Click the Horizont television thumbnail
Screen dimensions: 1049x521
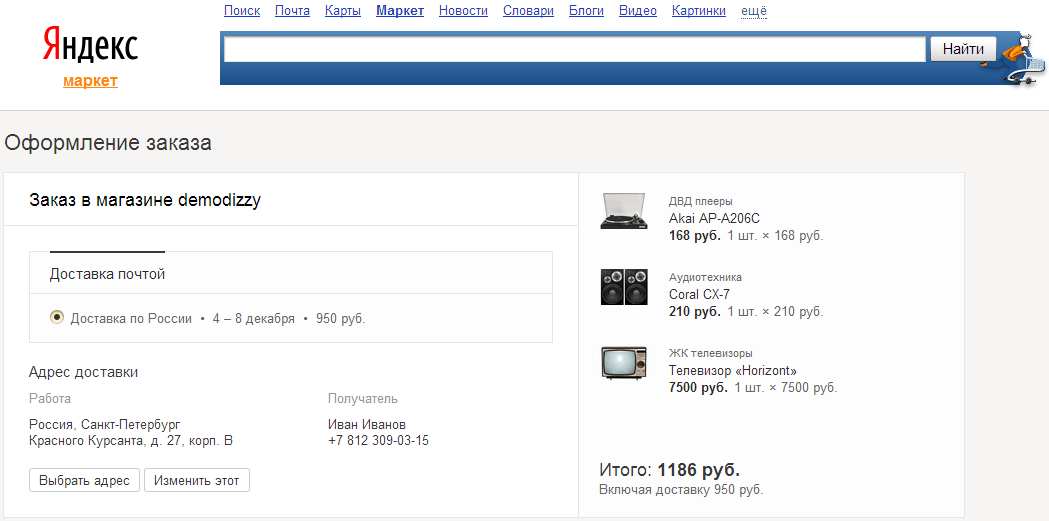tap(623, 363)
